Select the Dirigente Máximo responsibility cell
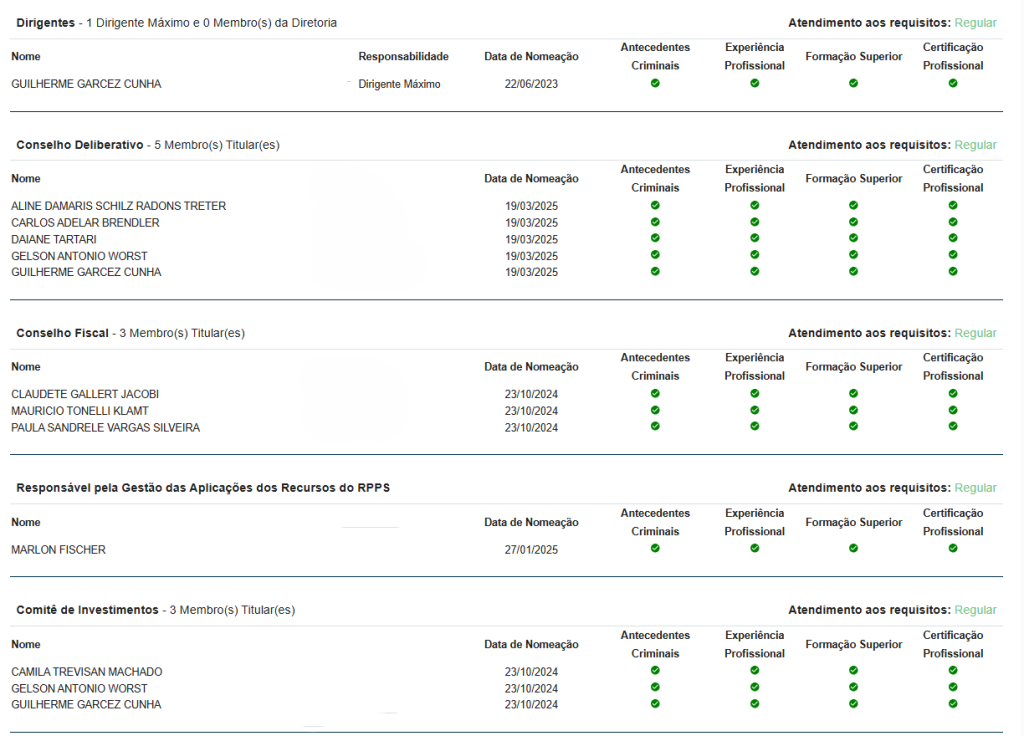This screenshot has width=1024, height=736. 399,84
